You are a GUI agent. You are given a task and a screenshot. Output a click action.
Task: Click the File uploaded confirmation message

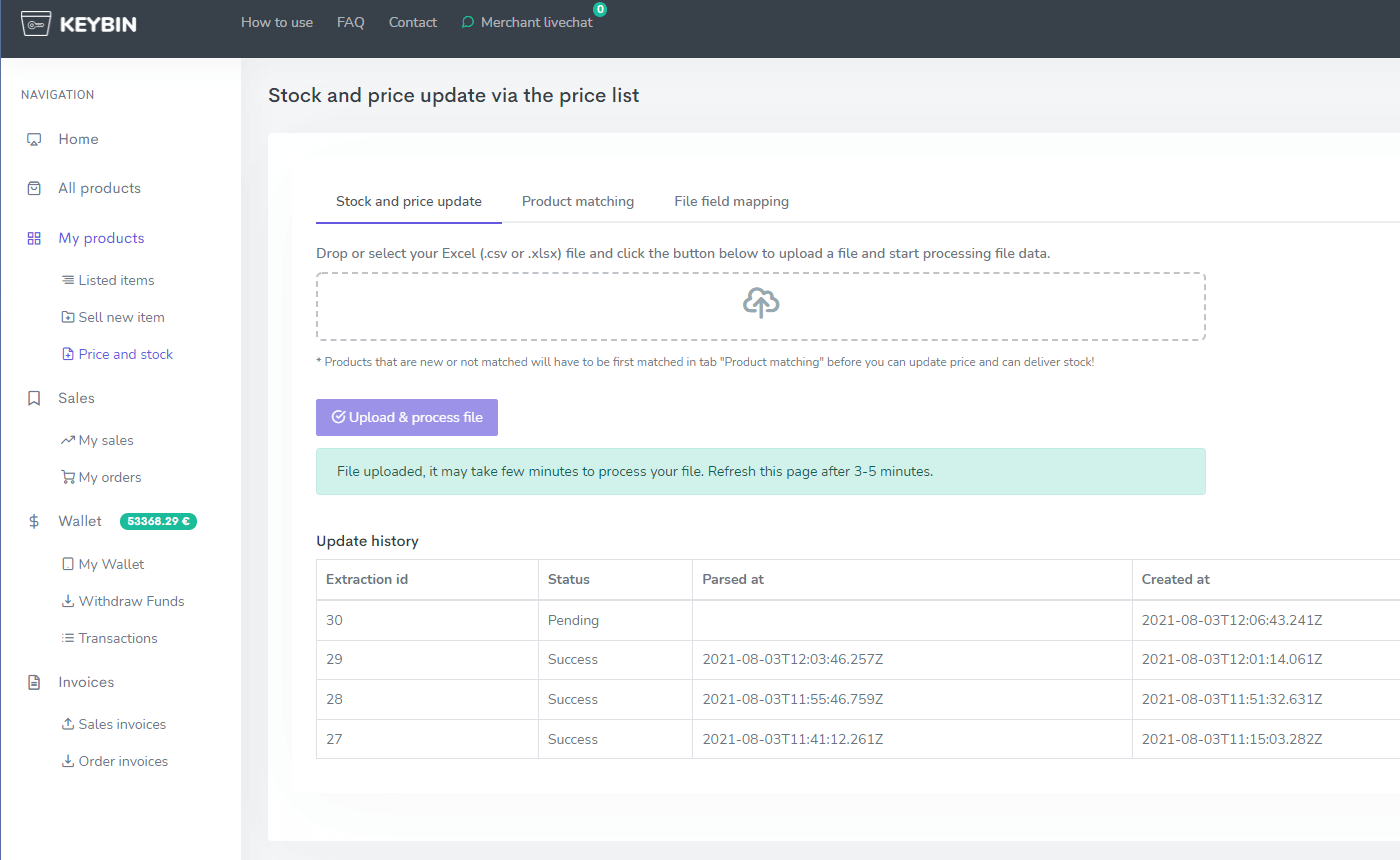[761, 472]
